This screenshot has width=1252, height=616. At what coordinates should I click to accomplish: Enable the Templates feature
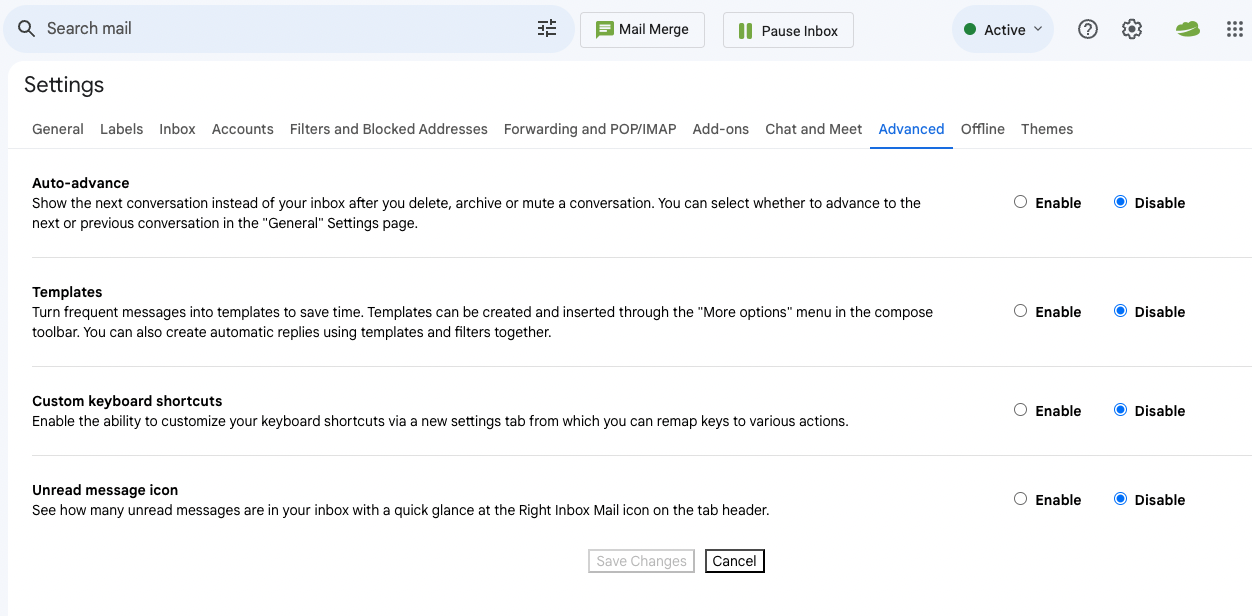1020,311
